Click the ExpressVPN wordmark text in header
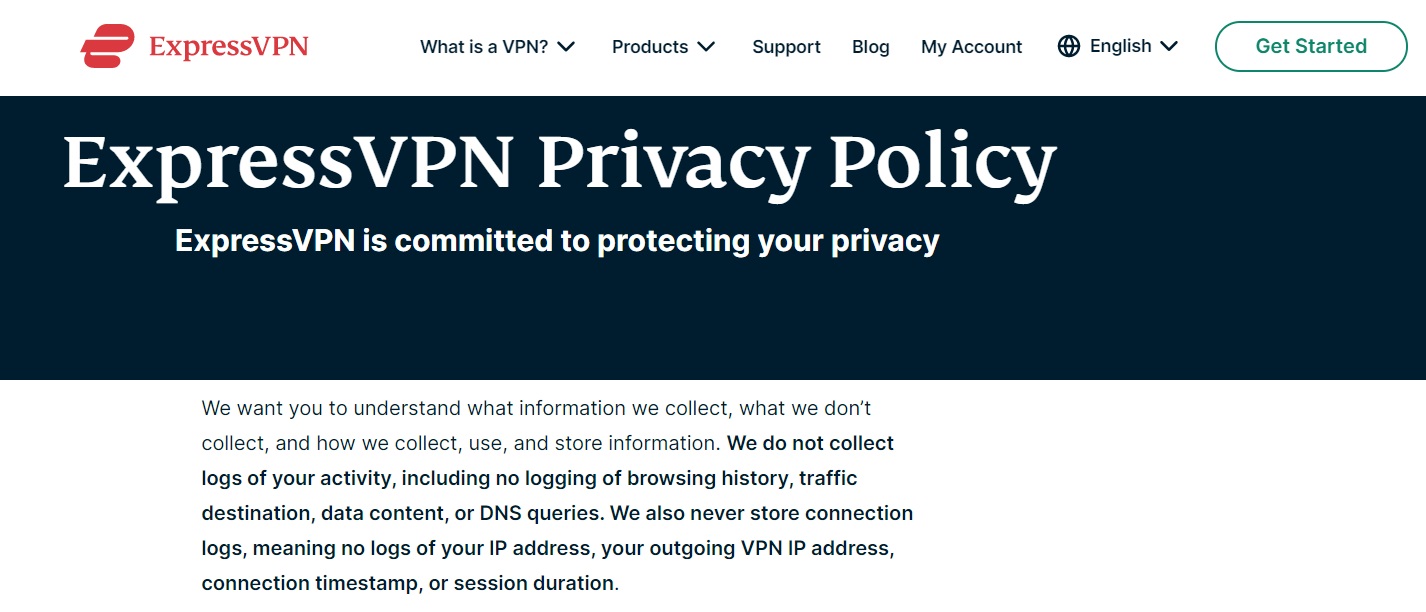This screenshot has width=1426, height=612. [228, 47]
